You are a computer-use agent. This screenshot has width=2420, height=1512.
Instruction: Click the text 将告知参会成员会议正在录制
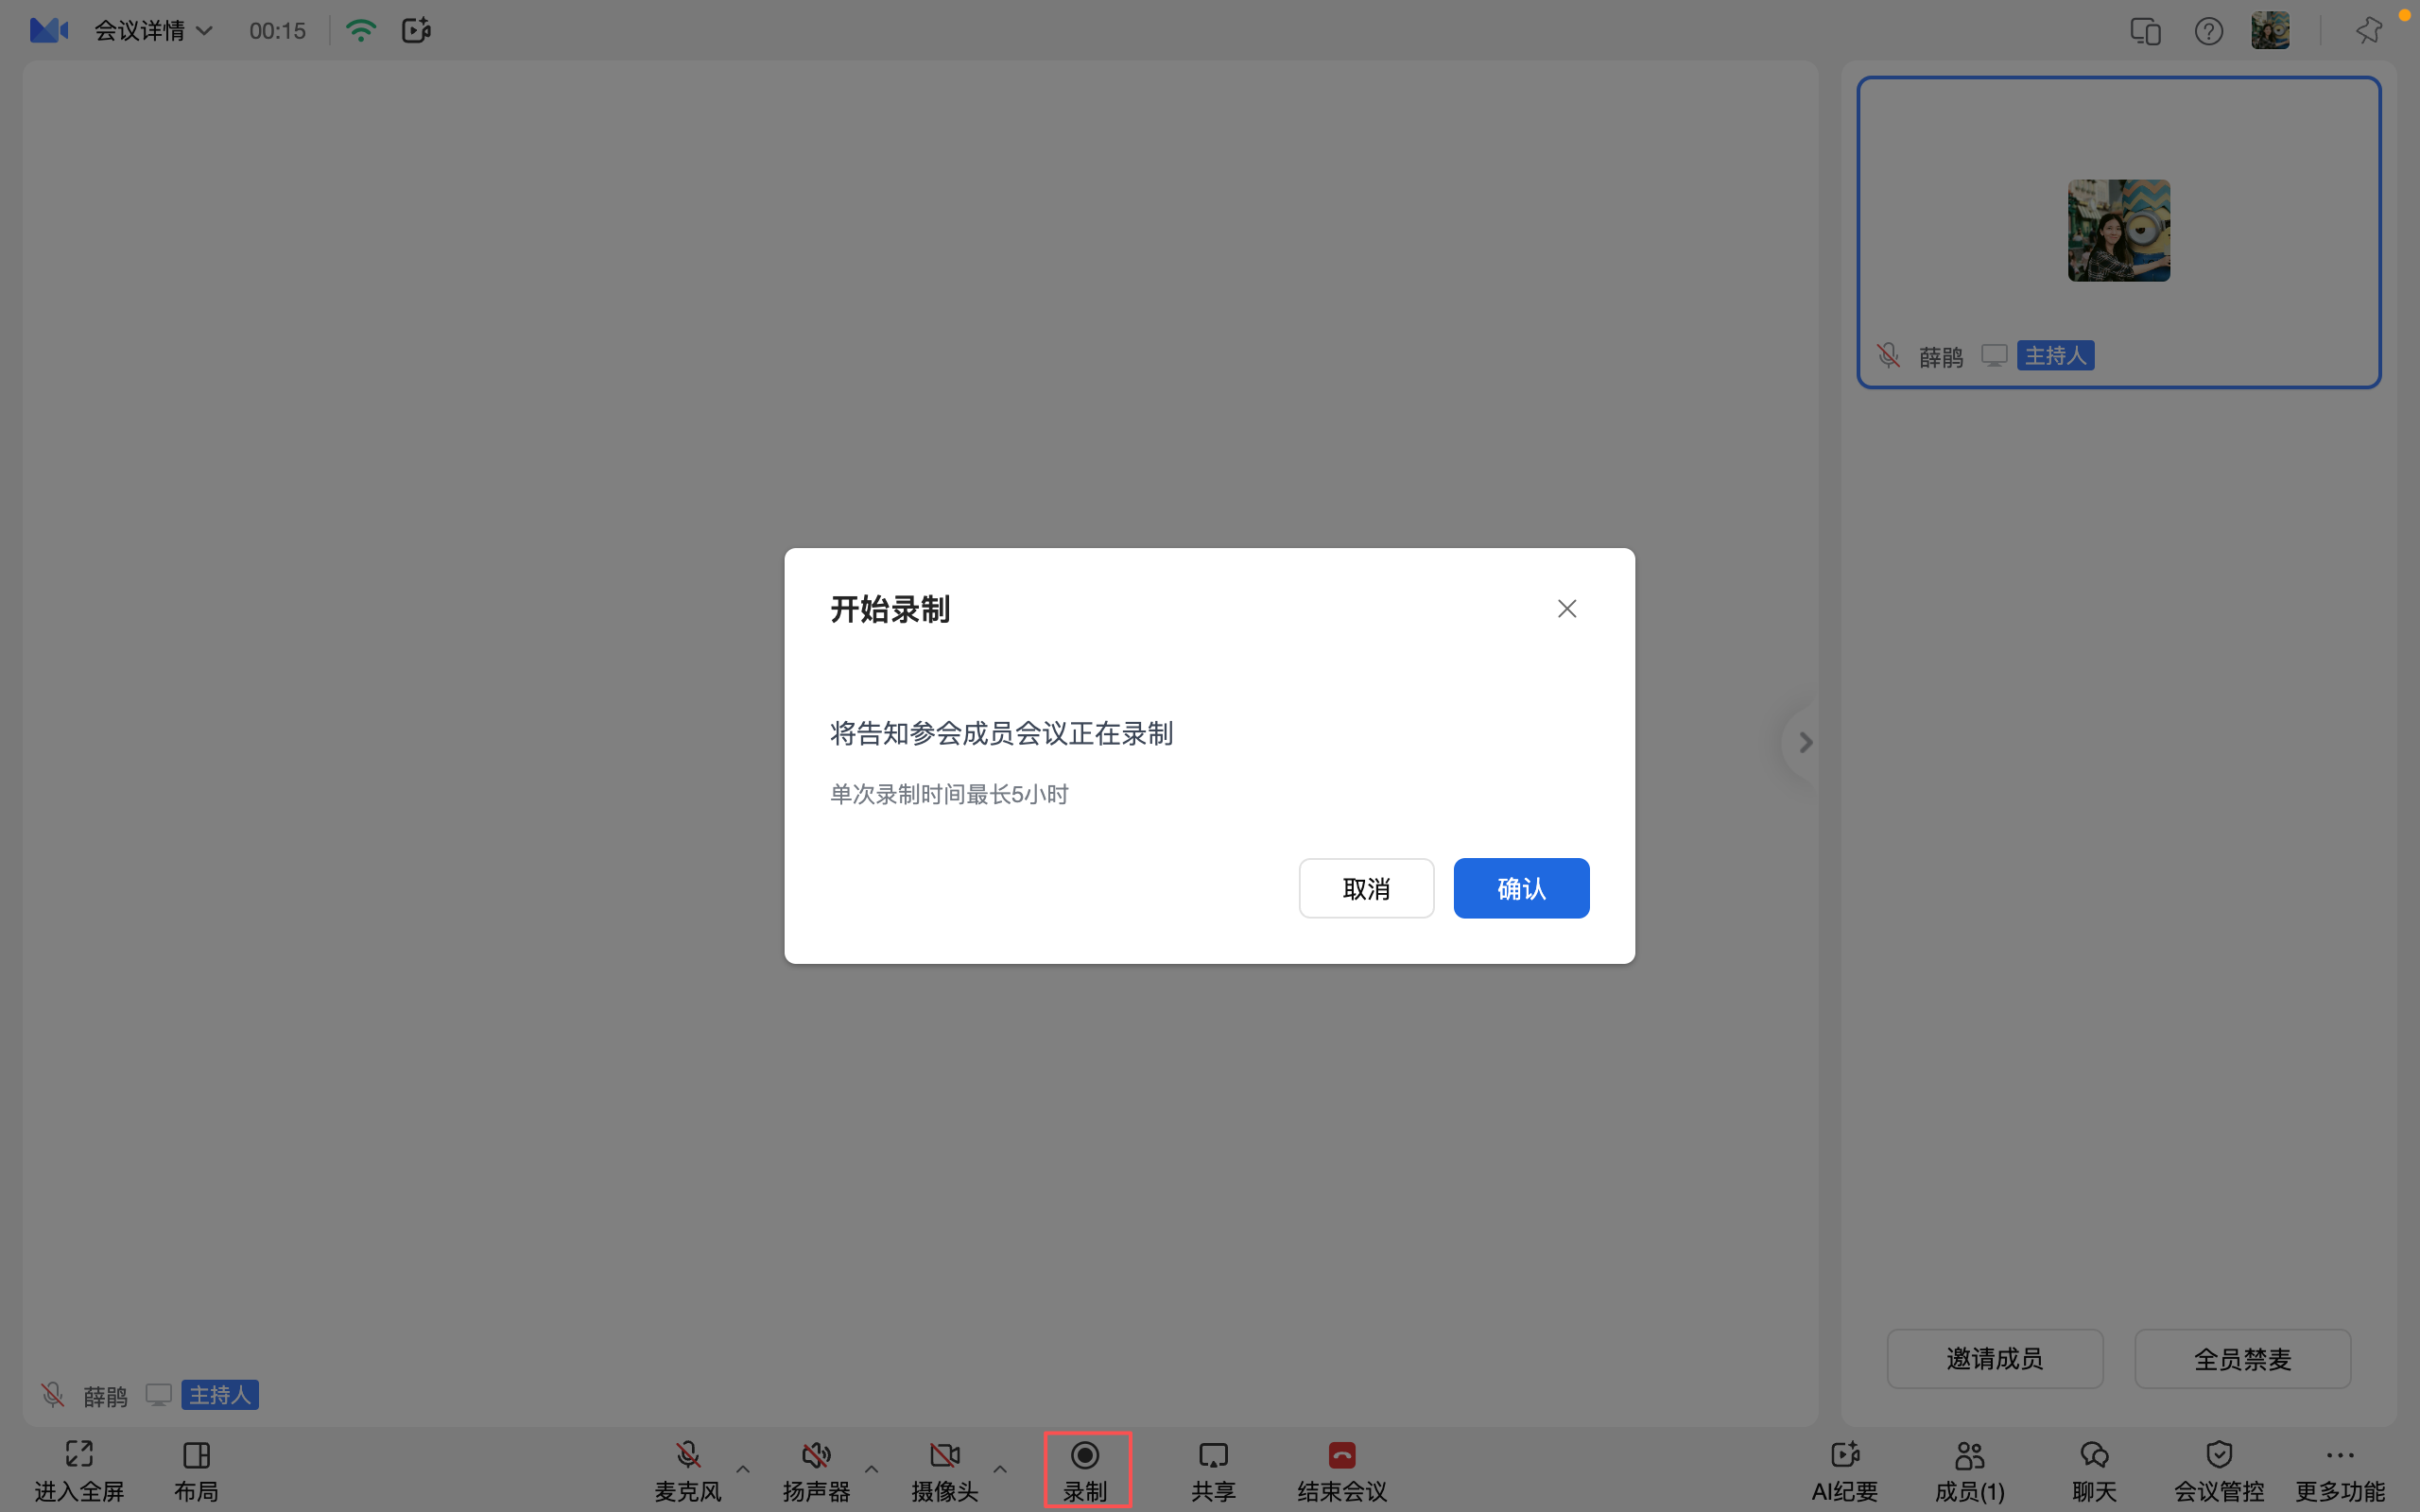tap(1001, 733)
